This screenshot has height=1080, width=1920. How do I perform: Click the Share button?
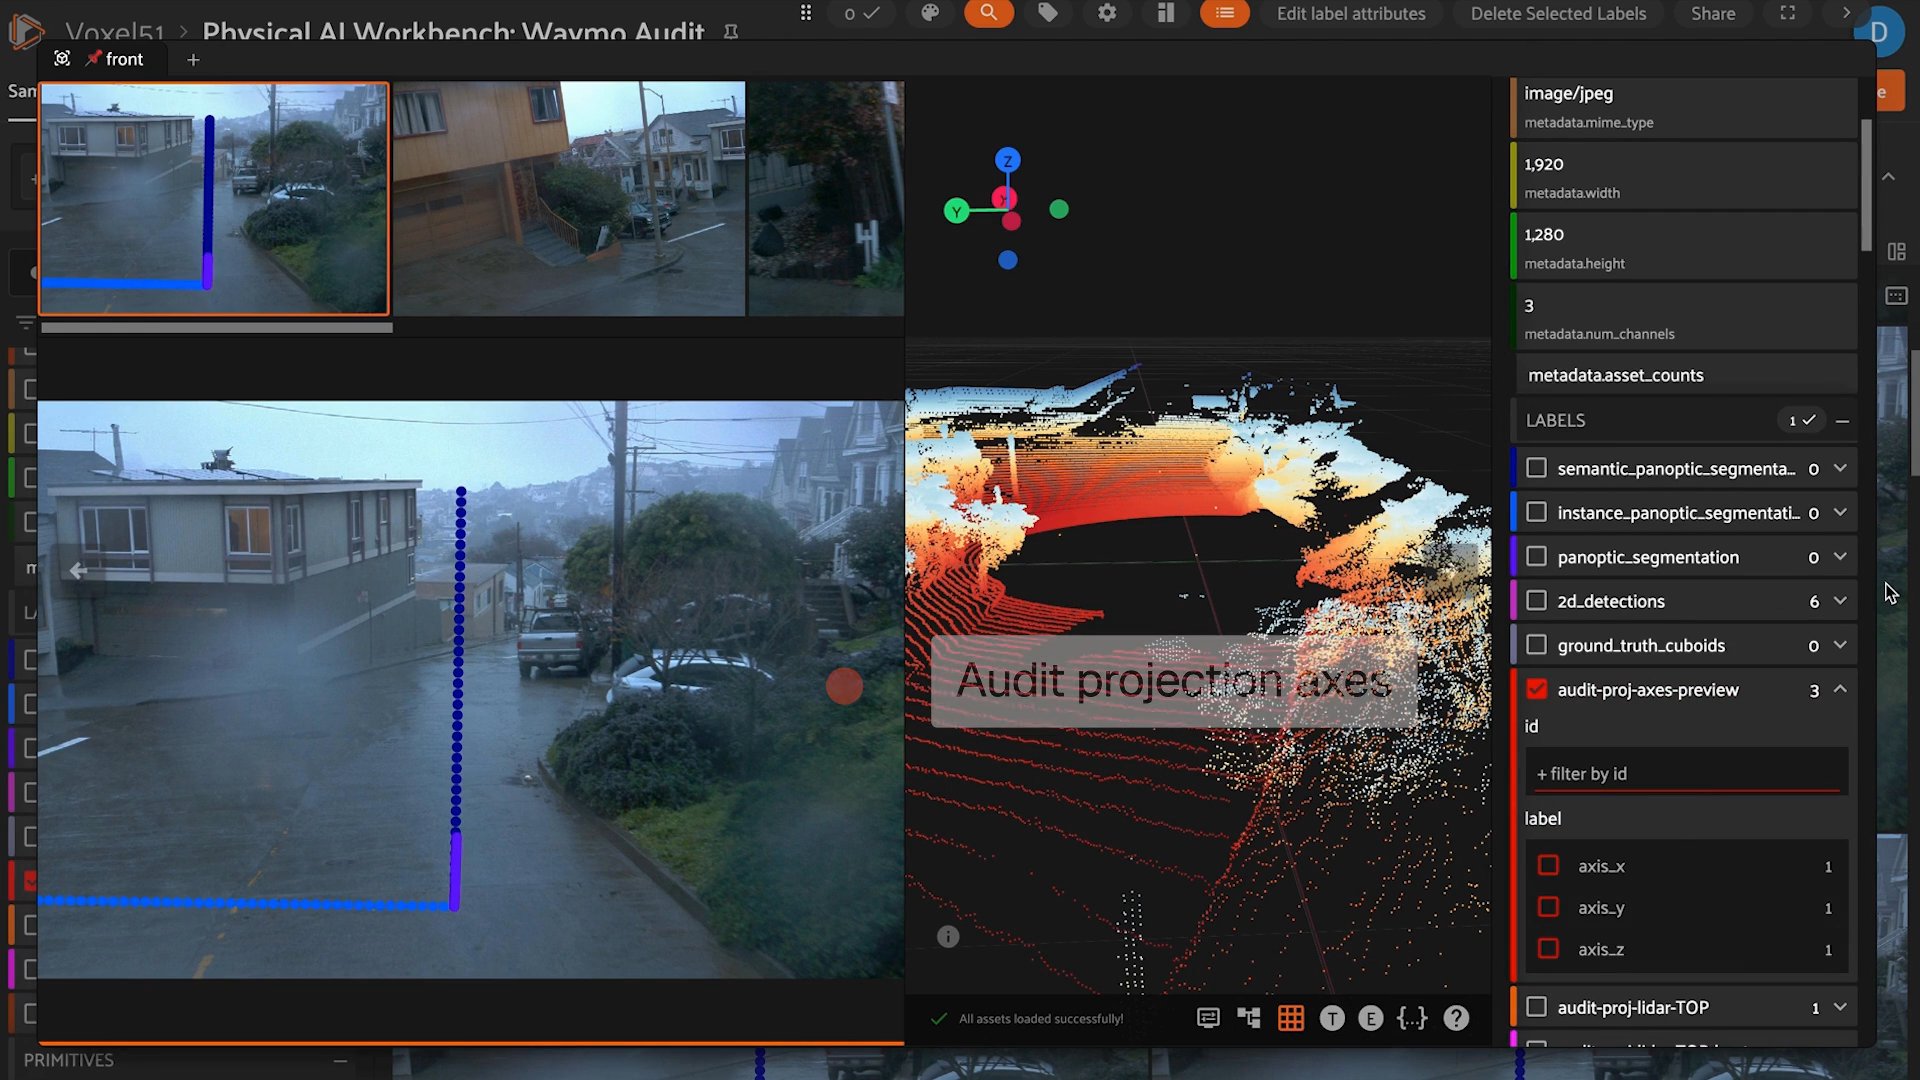tap(1713, 14)
